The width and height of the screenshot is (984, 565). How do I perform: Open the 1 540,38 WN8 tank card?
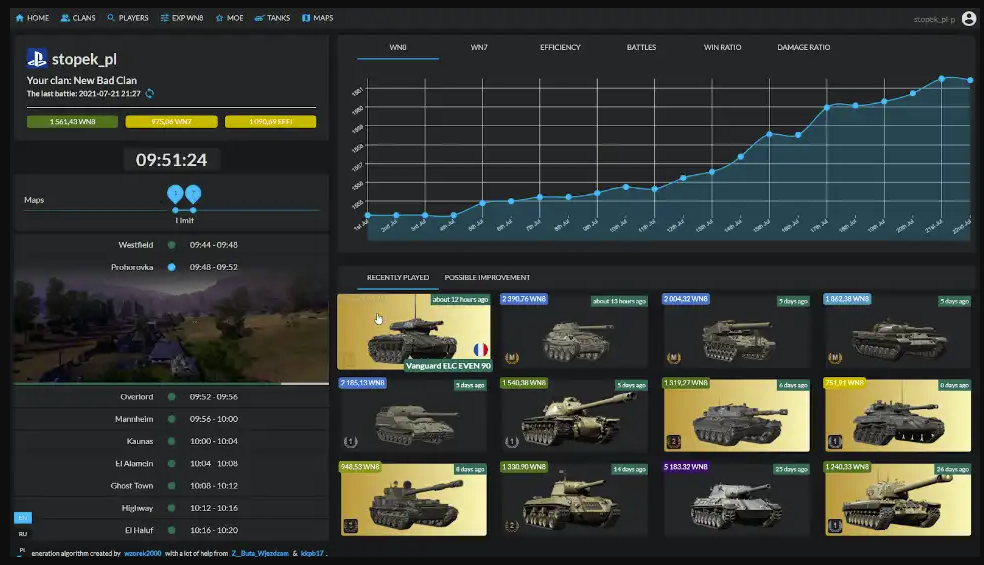point(574,415)
